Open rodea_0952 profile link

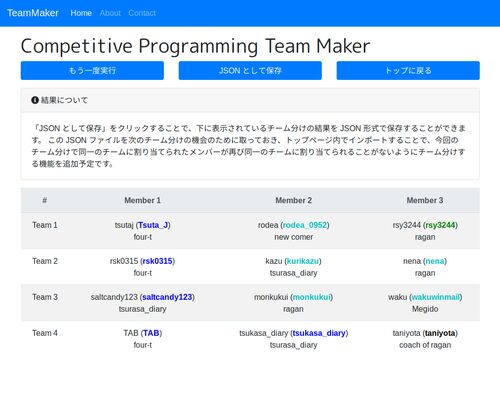[x=305, y=225]
